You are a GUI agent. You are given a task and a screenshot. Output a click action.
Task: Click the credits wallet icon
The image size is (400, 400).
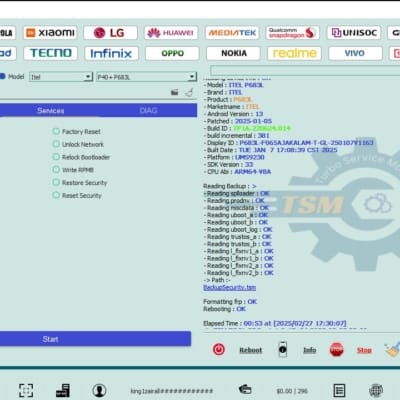(x=245, y=389)
